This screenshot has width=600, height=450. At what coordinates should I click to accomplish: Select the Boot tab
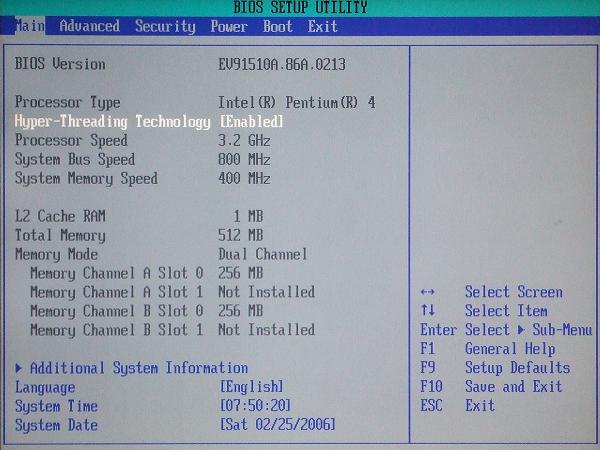pyautogui.click(x=278, y=26)
